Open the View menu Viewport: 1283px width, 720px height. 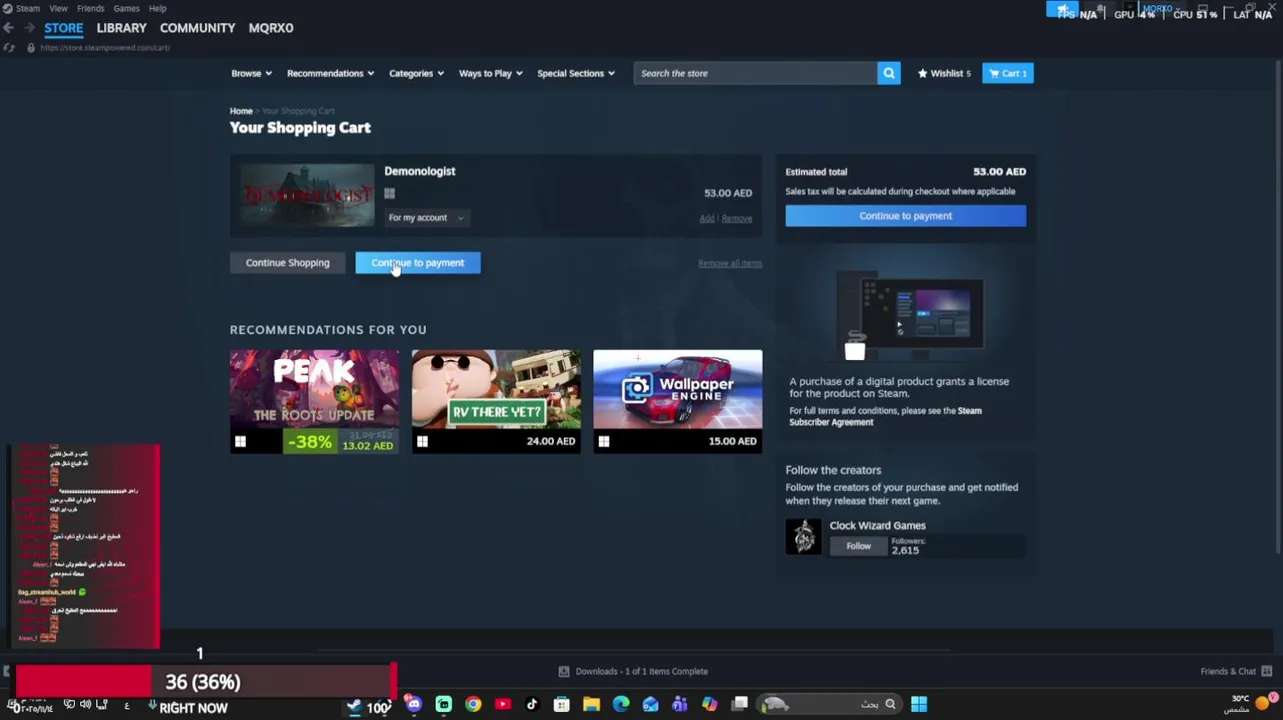pyautogui.click(x=59, y=8)
